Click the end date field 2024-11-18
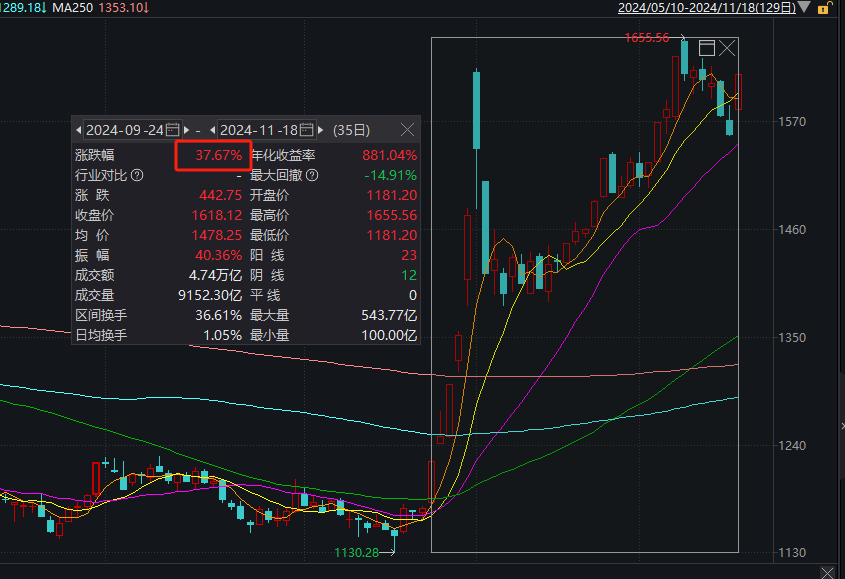 pyautogui.click(x=259, y=130)
